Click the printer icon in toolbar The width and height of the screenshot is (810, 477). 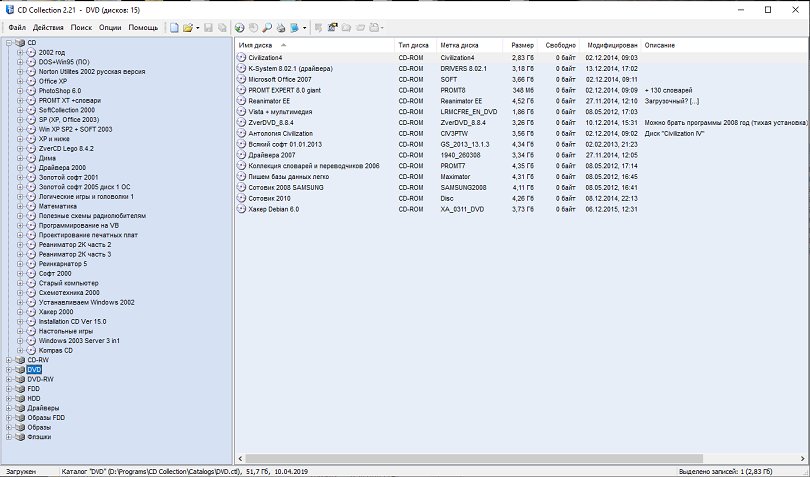pos(280,27)
